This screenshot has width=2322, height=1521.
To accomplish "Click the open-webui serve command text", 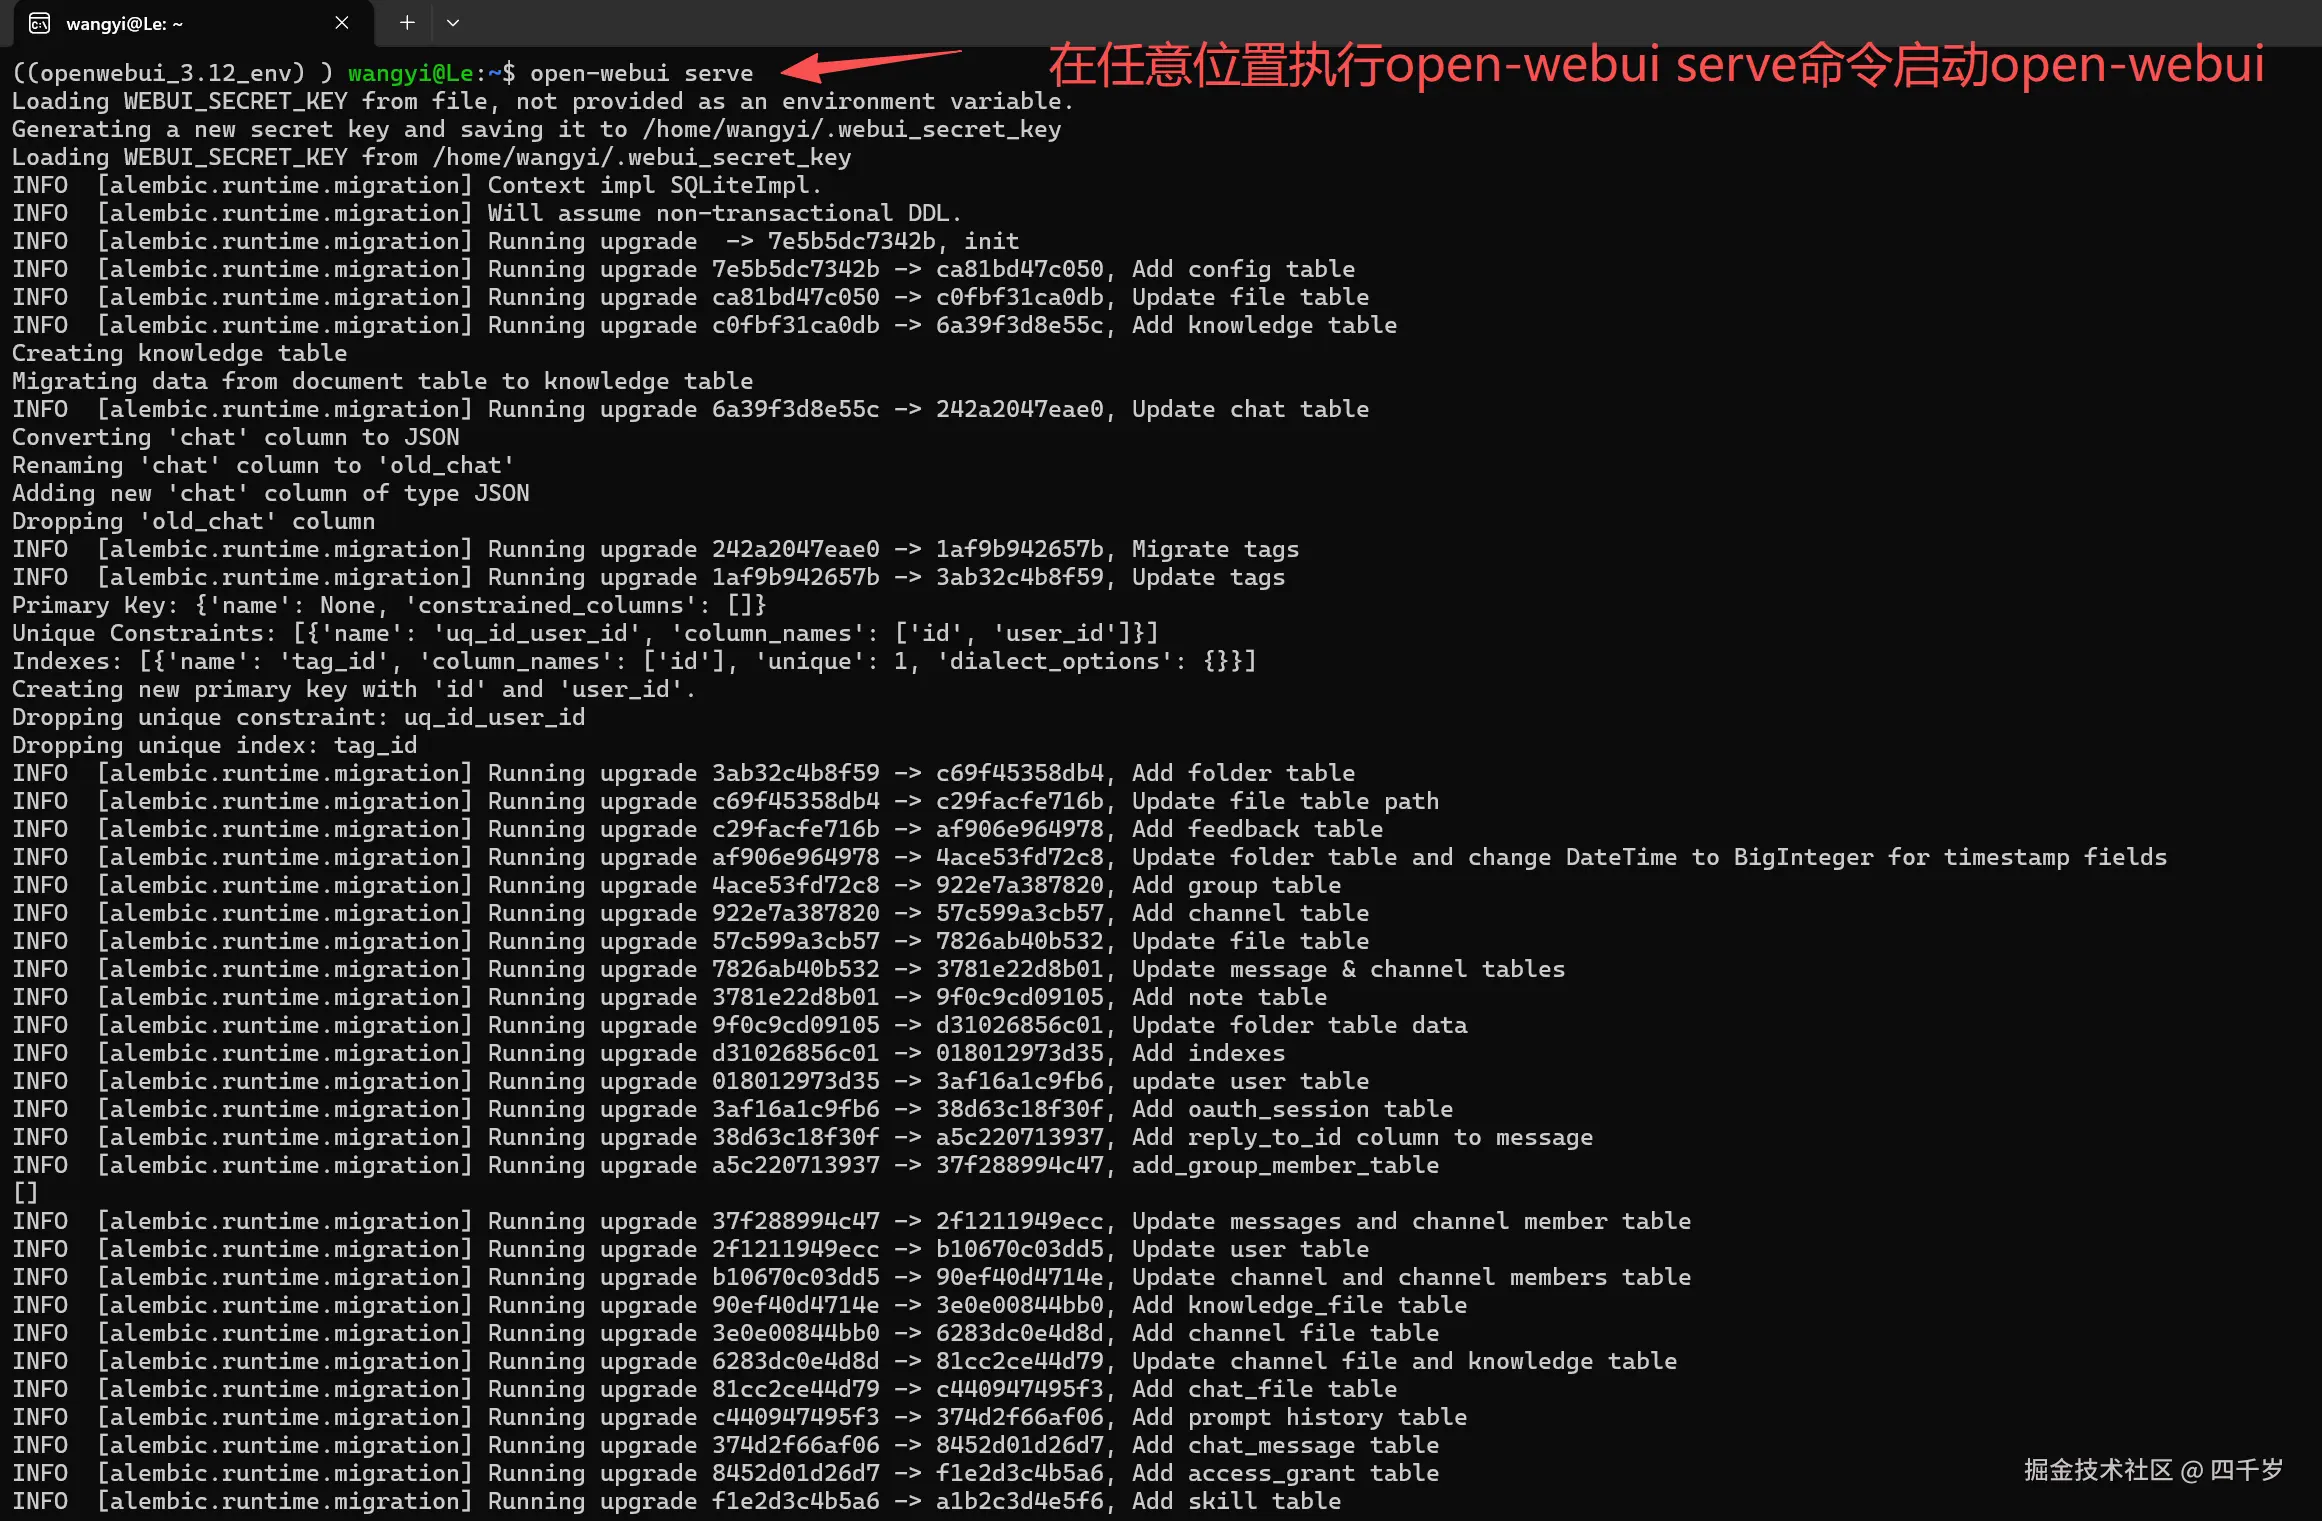I will [641, 72].
